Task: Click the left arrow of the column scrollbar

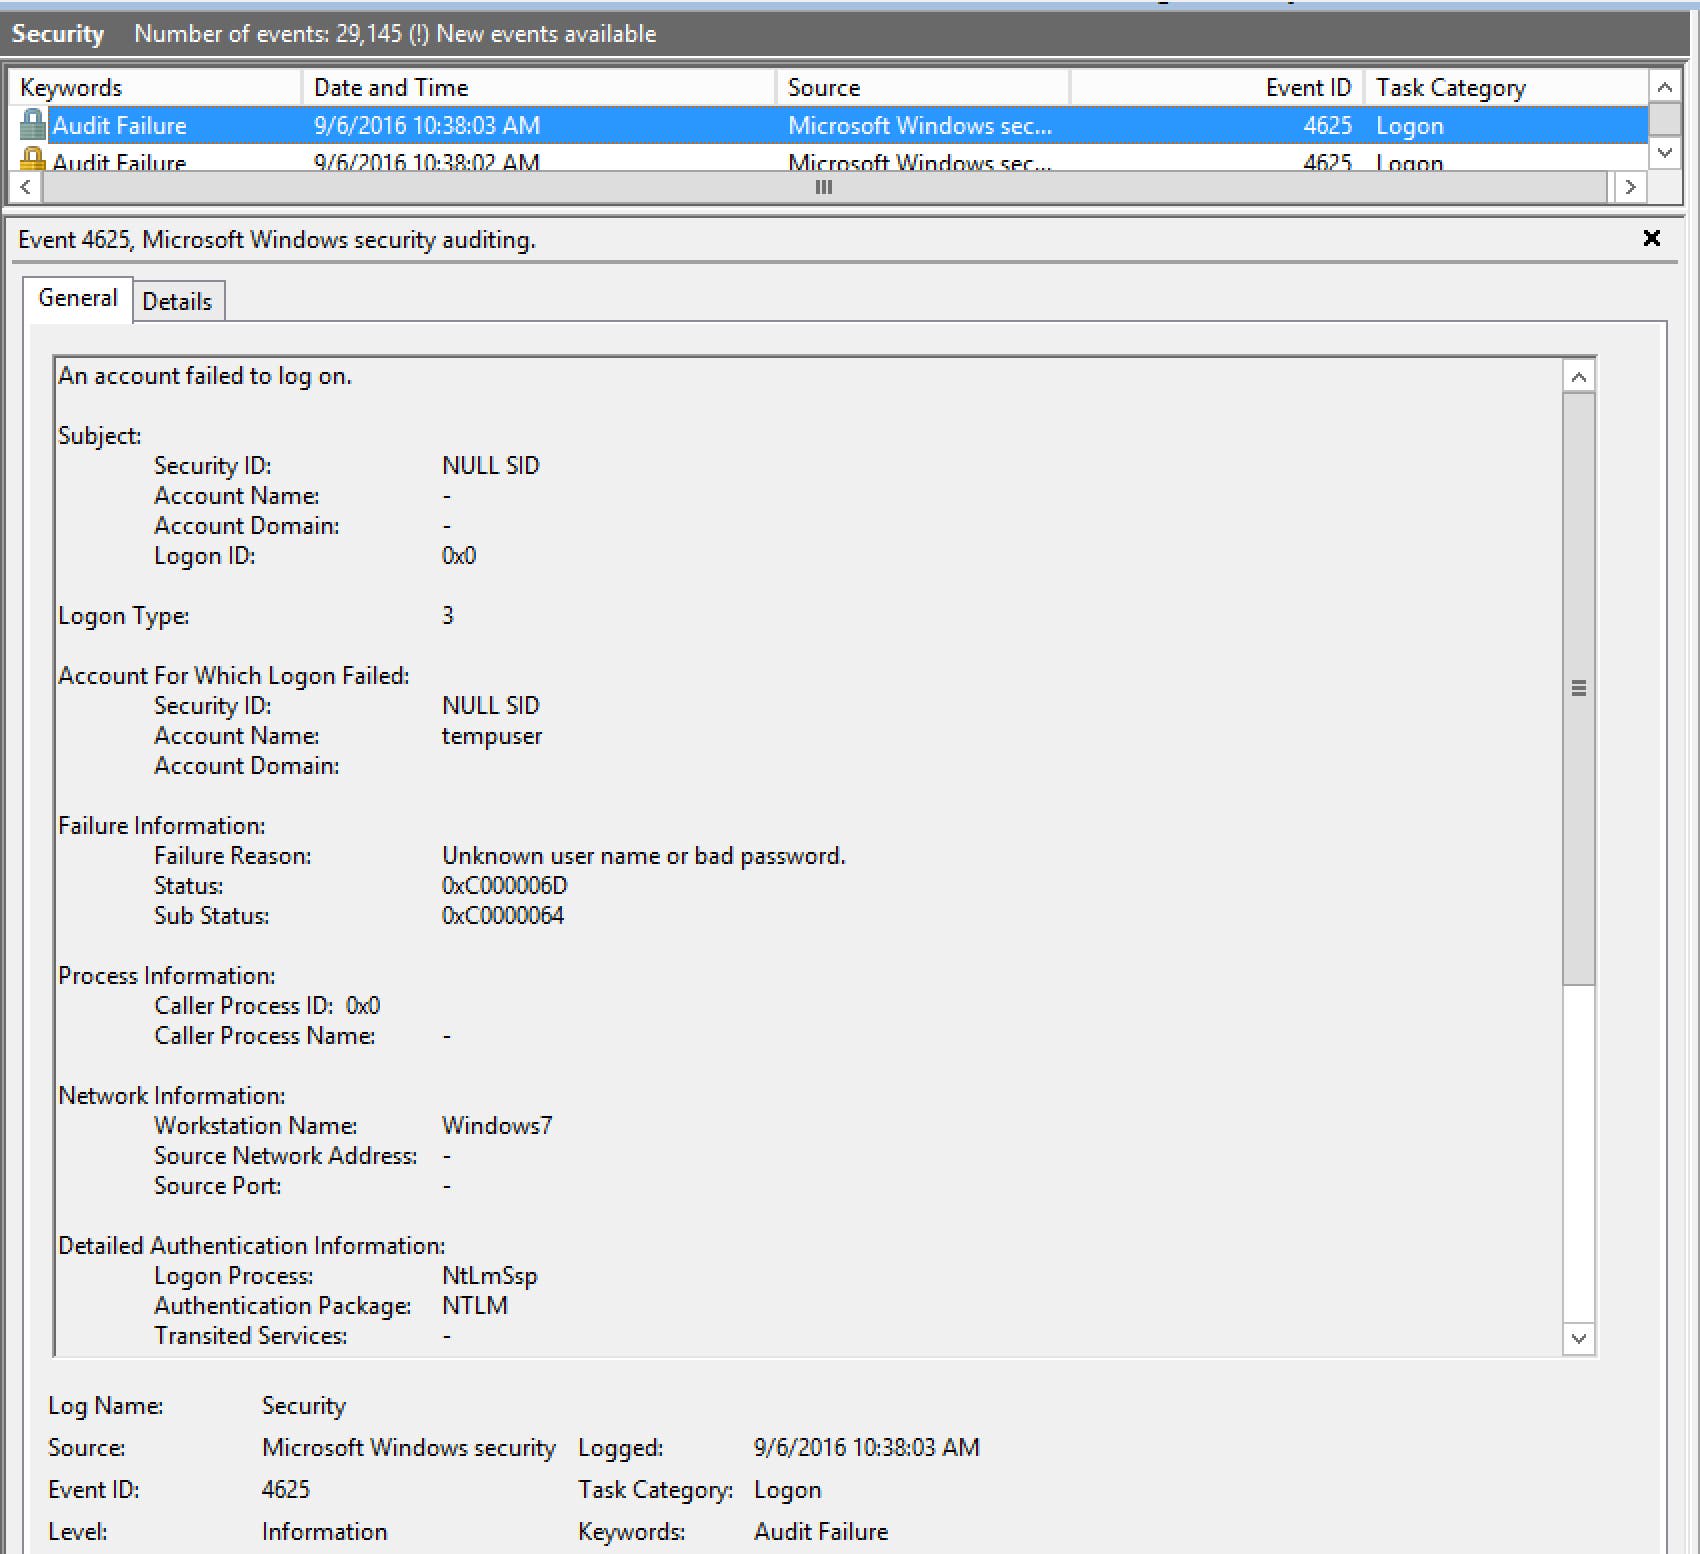Action: point(23,187)
